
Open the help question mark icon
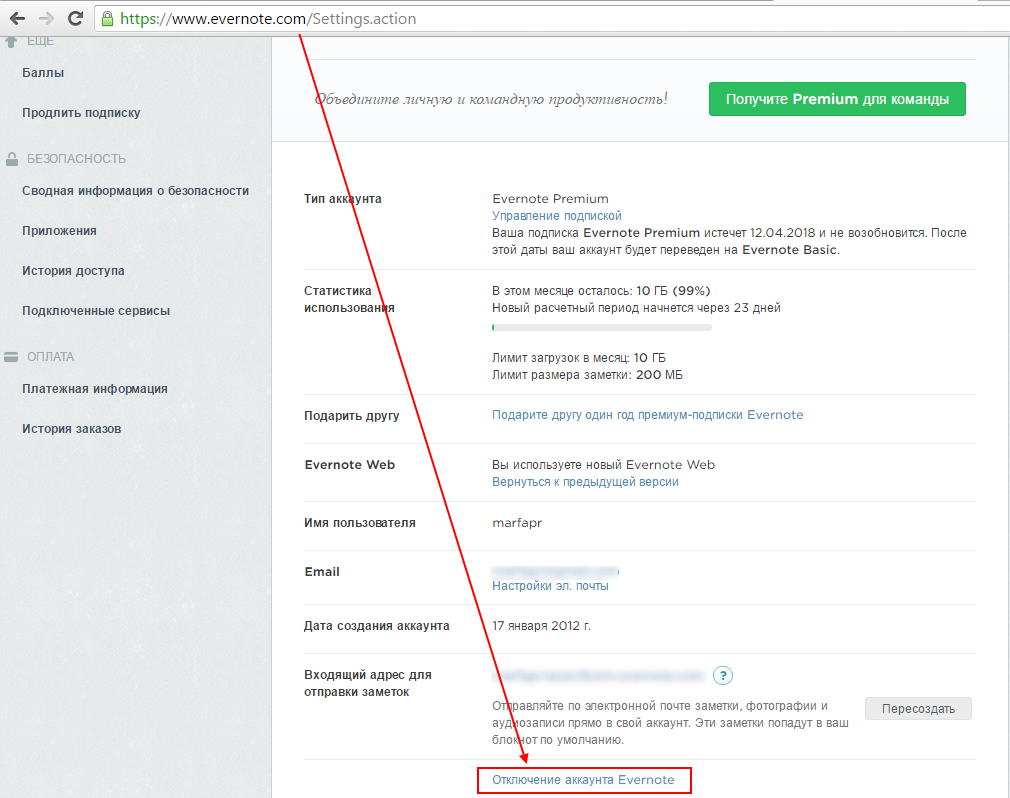tap(723, 676)
